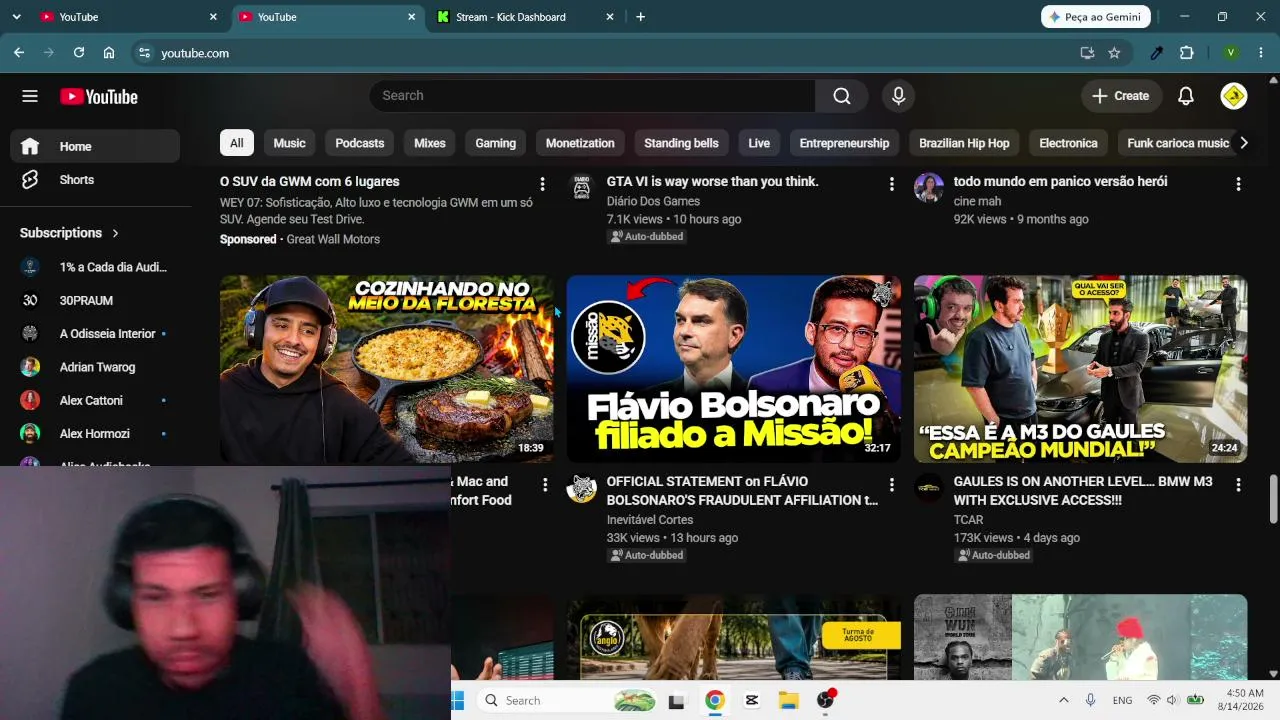1280x720 pixels.
Task: Open the TCAR channel avatar
Action: coord(929,488)
